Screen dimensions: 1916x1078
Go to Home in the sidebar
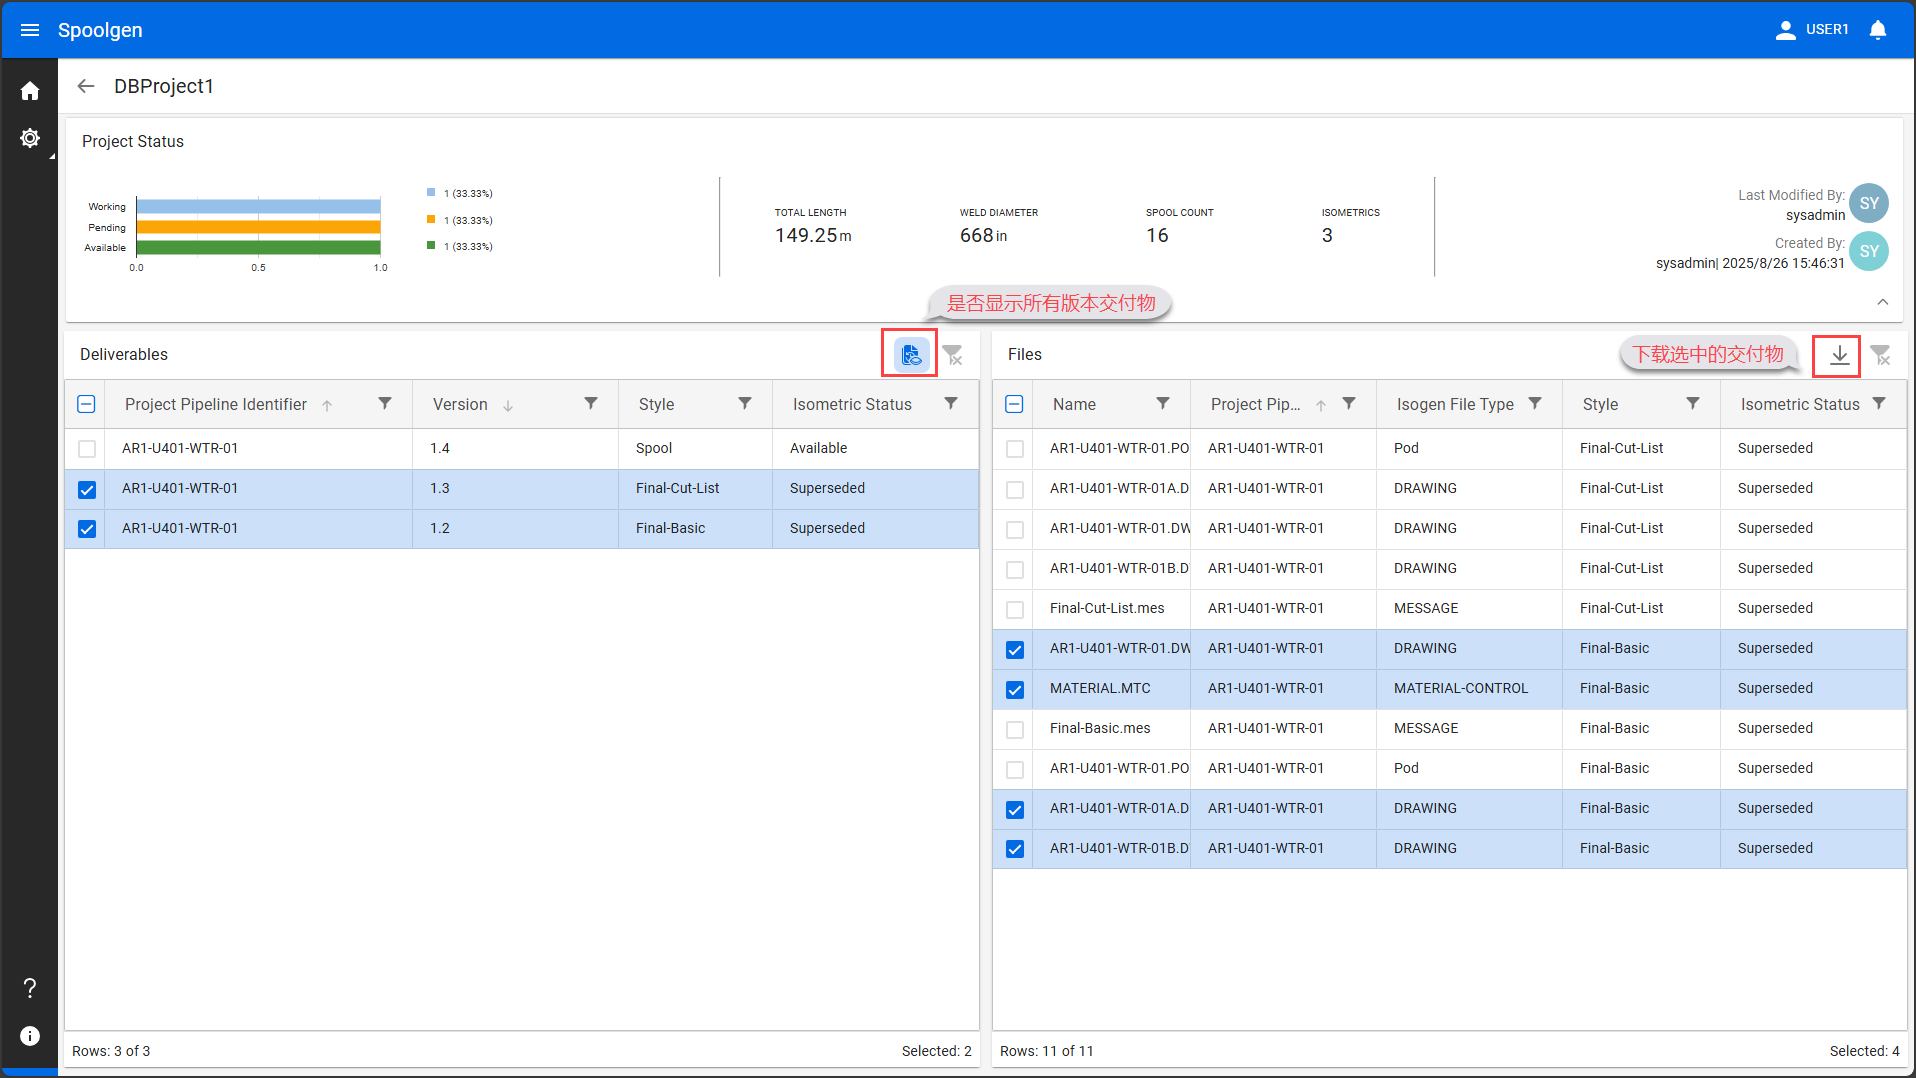(30, 91)
